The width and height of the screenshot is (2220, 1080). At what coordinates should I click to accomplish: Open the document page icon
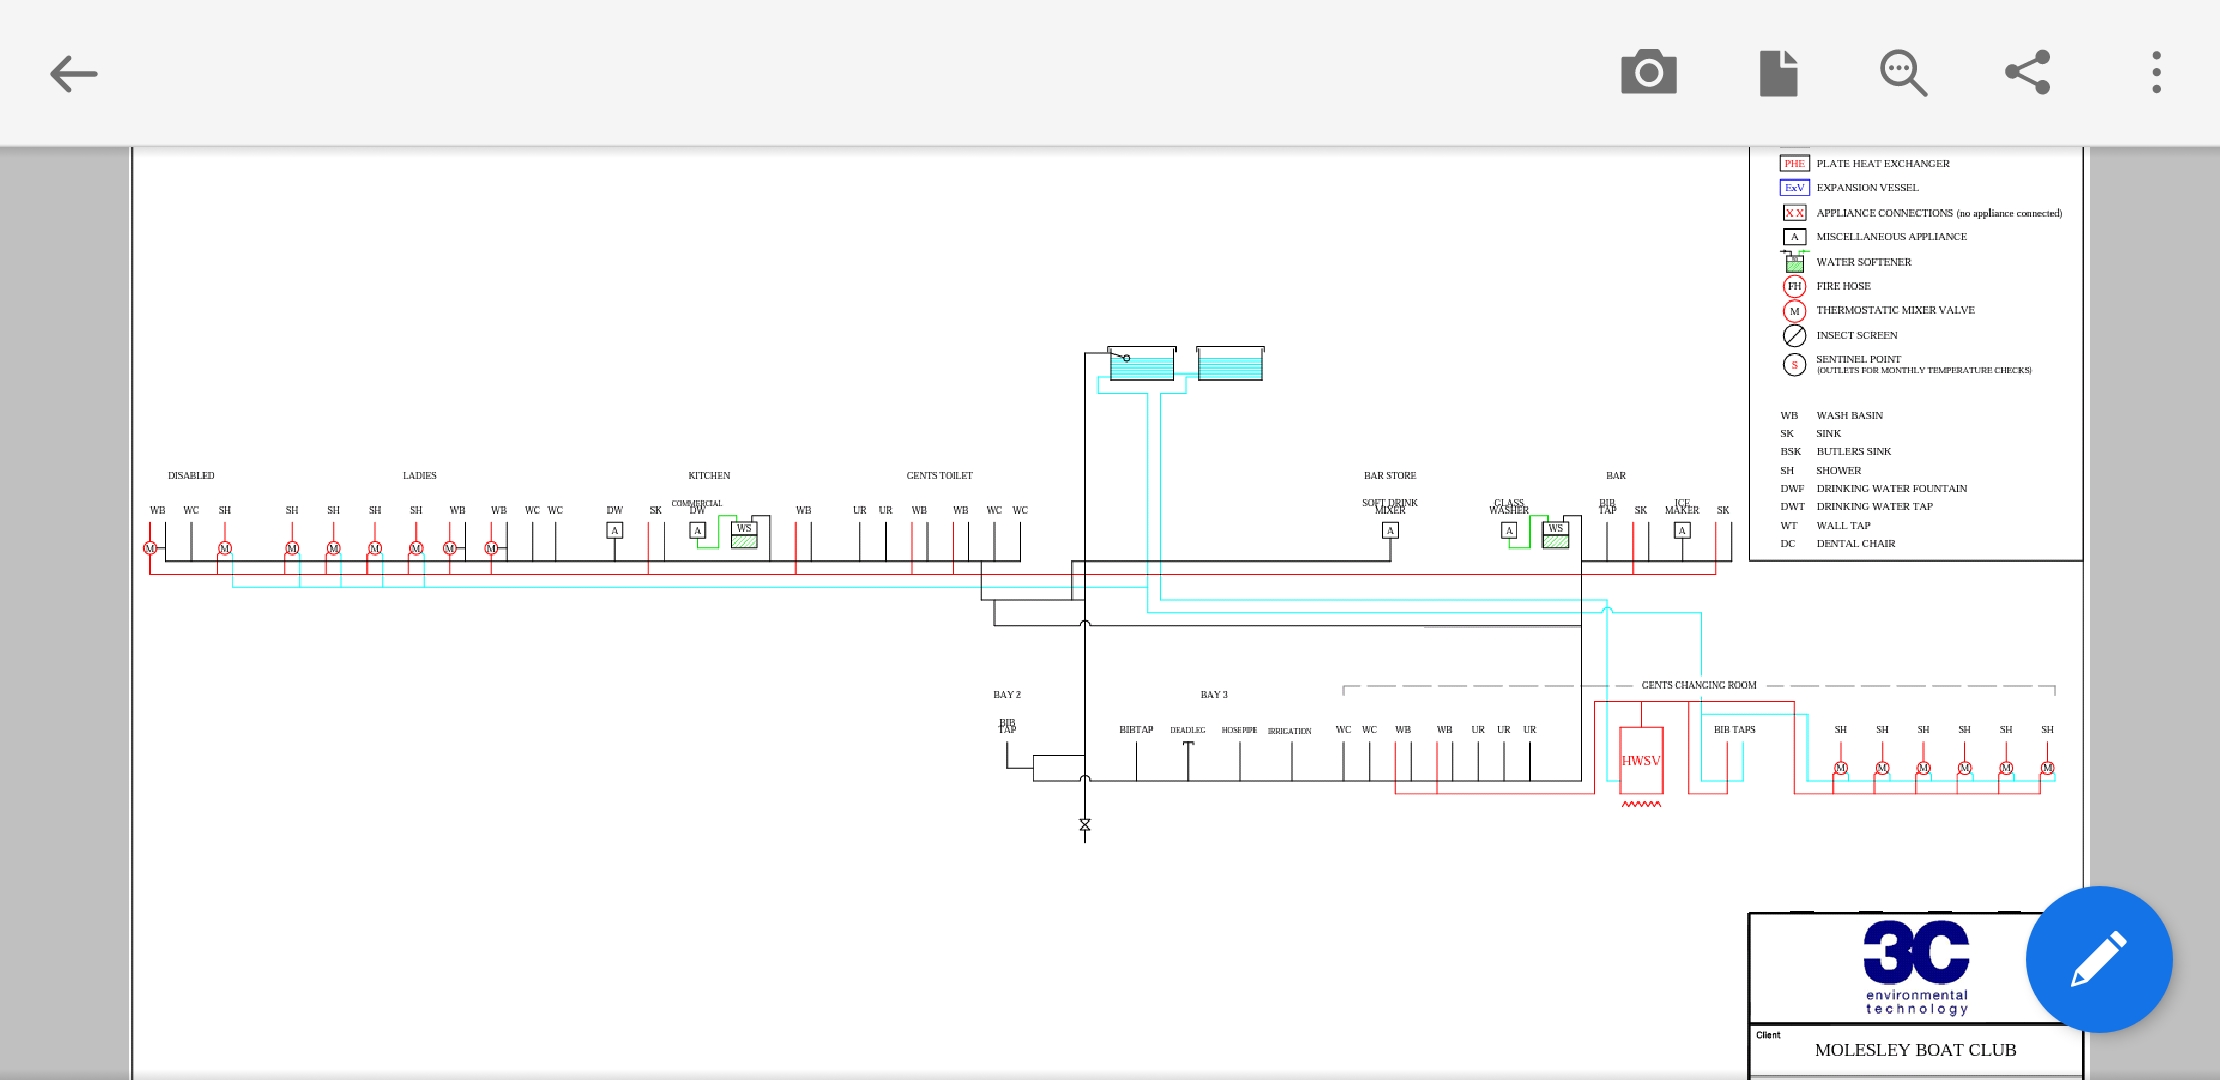tap(1779, 73)
